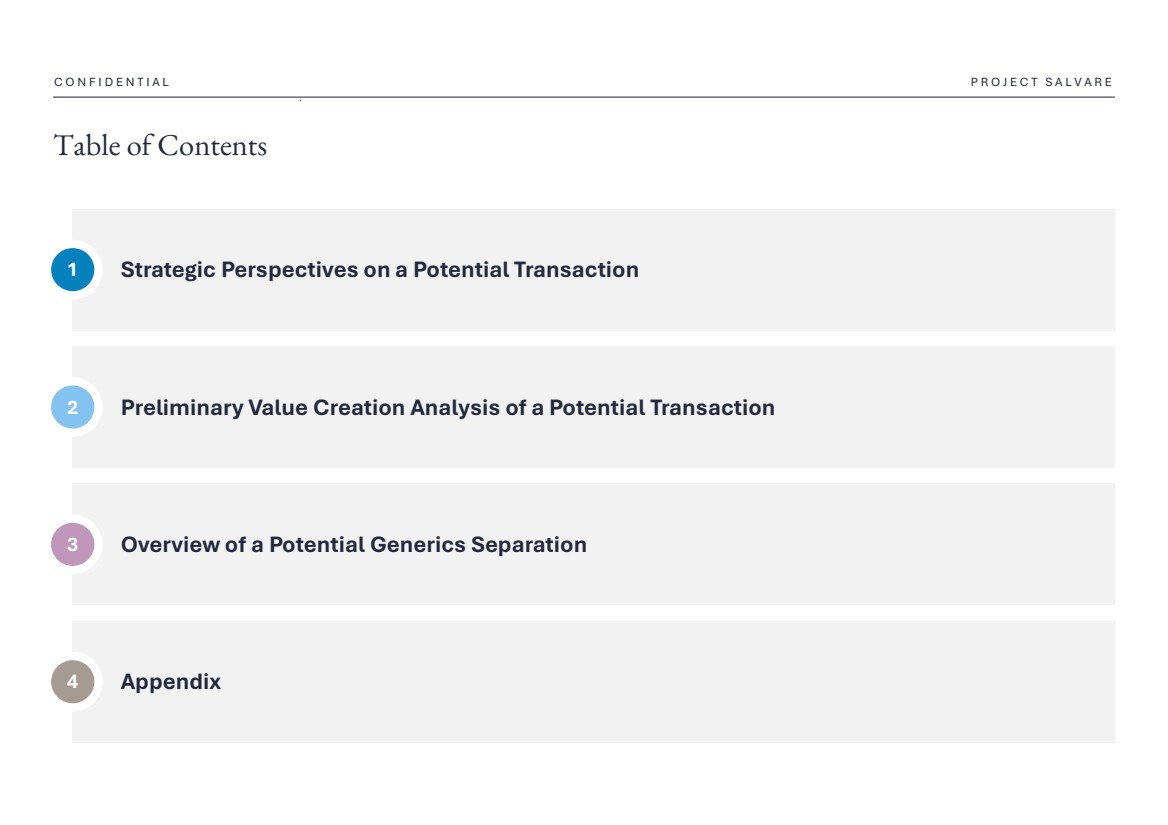Click the purple number 3 circle

[x=72, y=545]
